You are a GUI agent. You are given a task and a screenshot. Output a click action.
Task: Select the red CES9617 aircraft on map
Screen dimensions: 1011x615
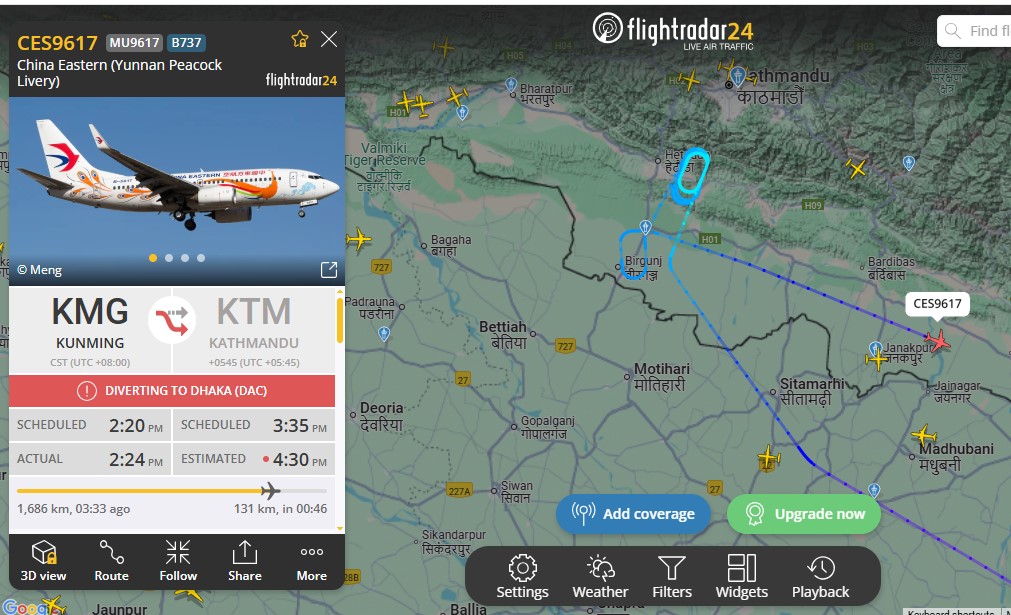(937, 340)
